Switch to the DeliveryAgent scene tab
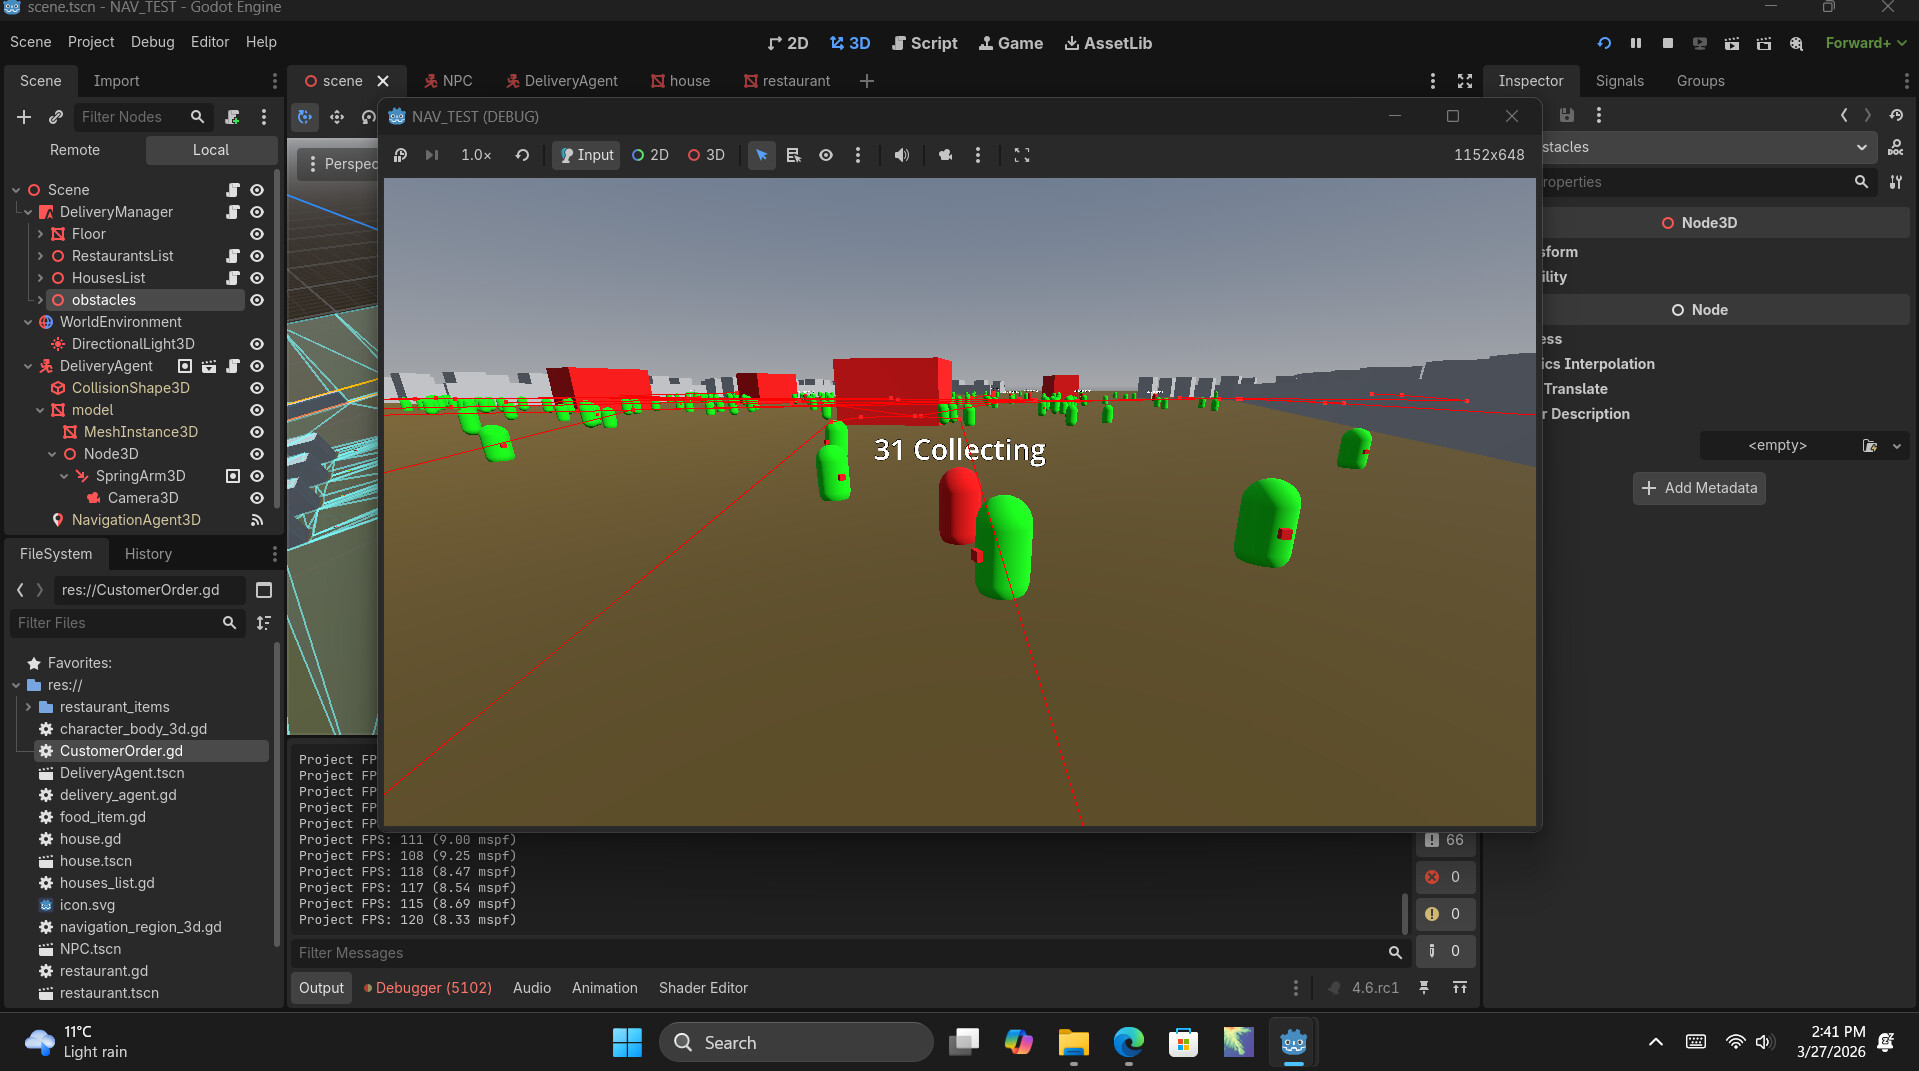1919x1071 pixels. (x=561, y=81)
